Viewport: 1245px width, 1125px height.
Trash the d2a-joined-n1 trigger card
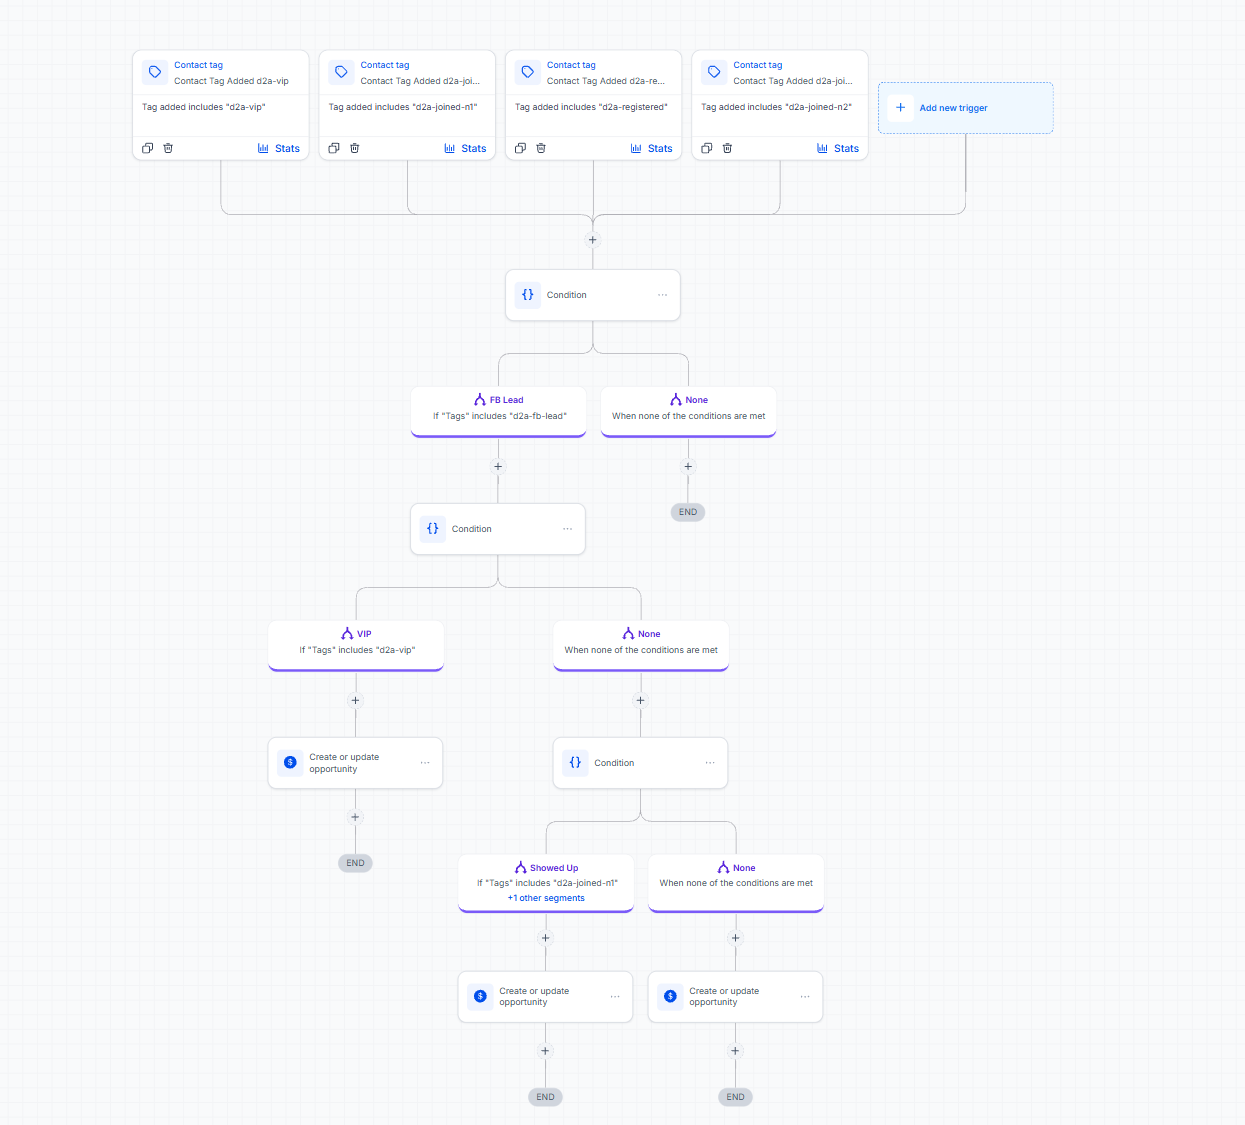click(355, 148)
